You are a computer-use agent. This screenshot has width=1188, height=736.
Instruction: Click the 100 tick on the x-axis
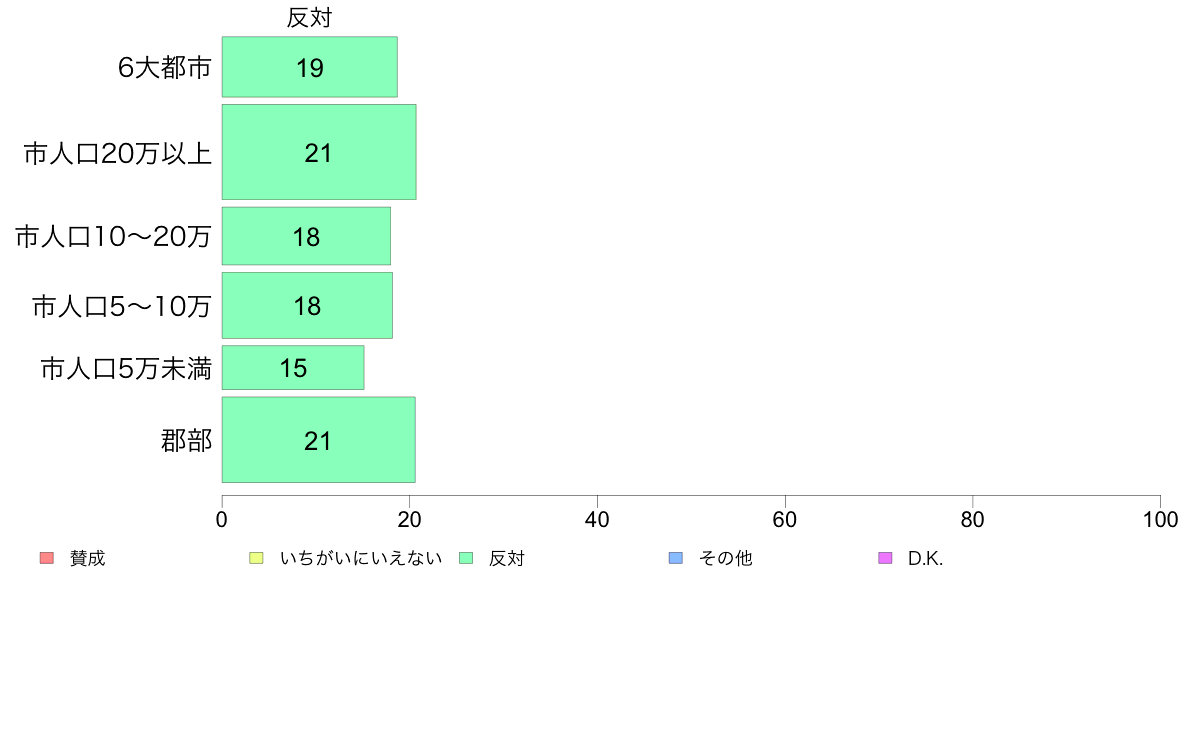pos(1160,519)
